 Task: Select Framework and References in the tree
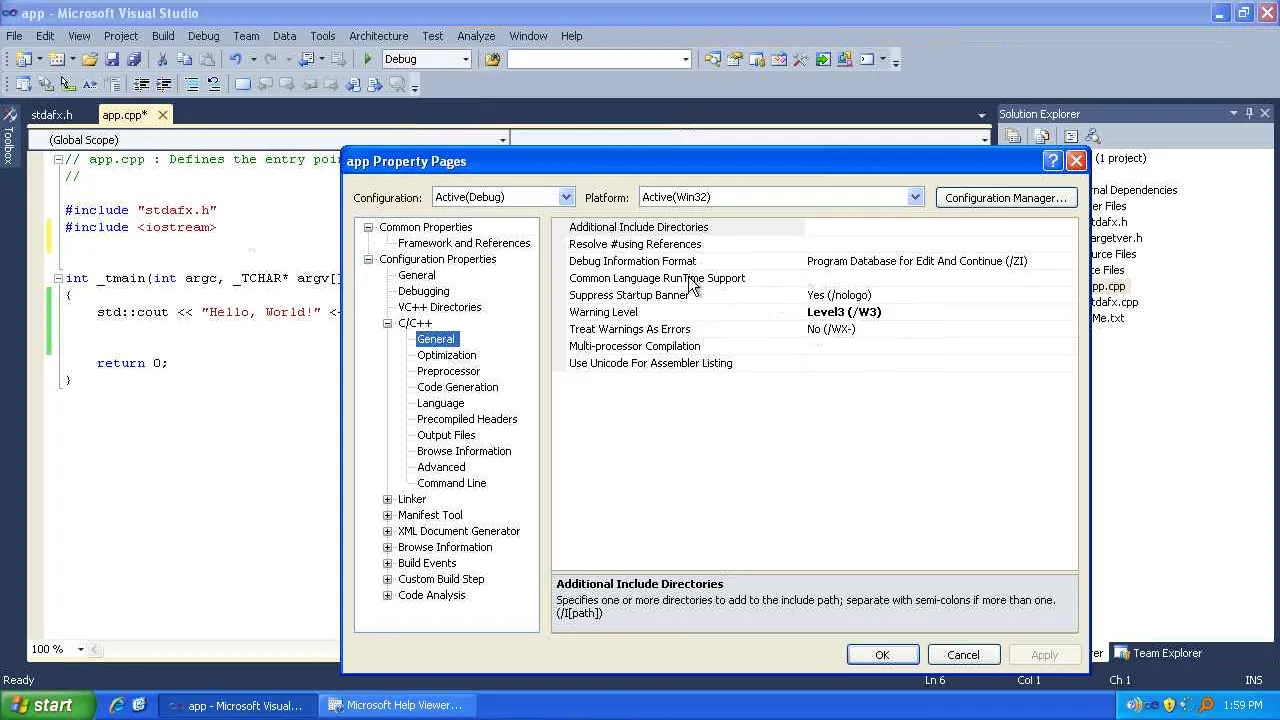pos(464,243)
